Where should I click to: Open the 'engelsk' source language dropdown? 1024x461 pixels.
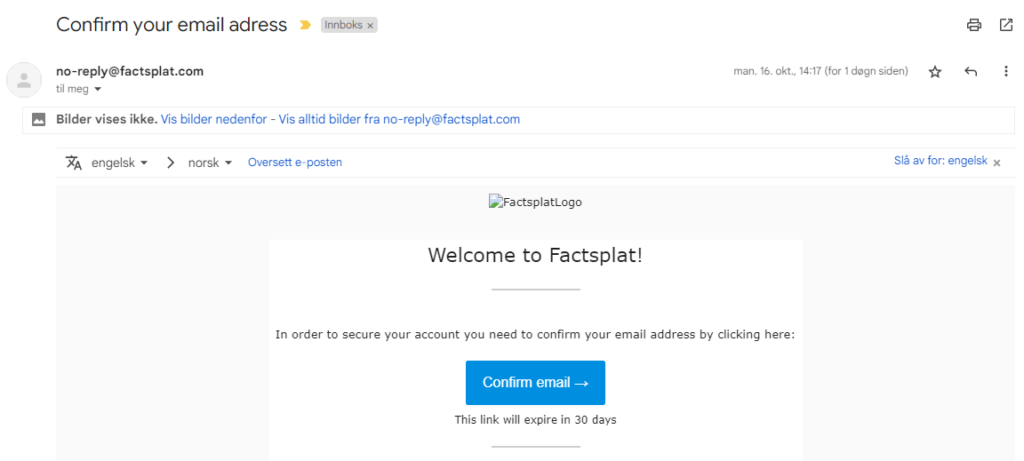(120, 162)
